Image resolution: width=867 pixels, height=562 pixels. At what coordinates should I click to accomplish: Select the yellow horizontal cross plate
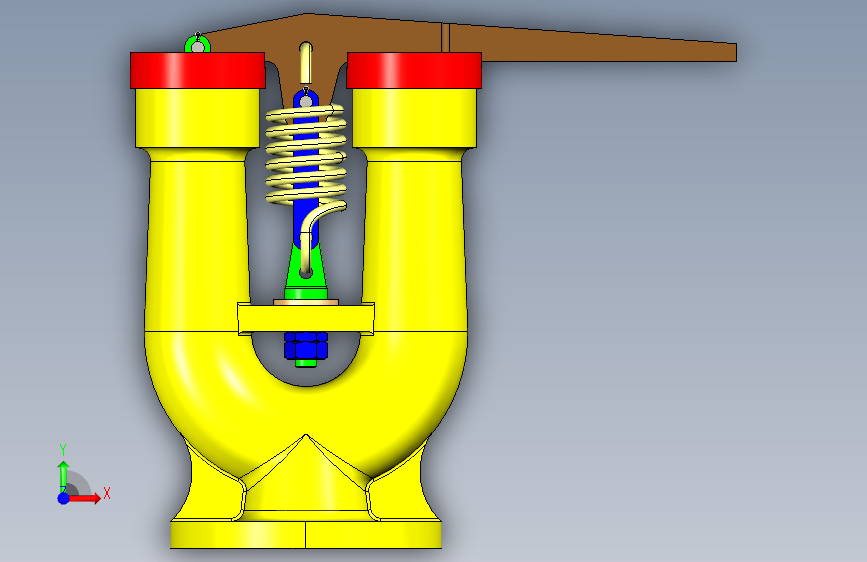306,319
